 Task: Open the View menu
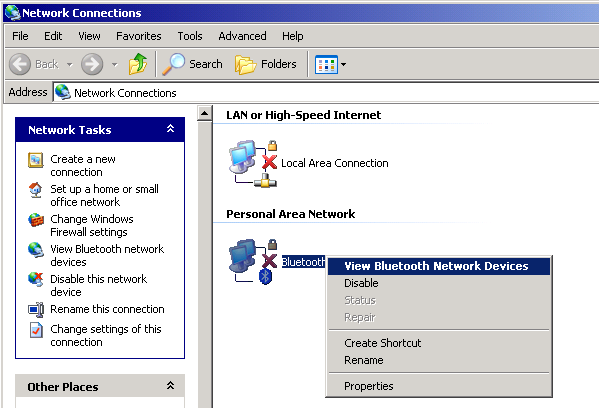(89, 36)
